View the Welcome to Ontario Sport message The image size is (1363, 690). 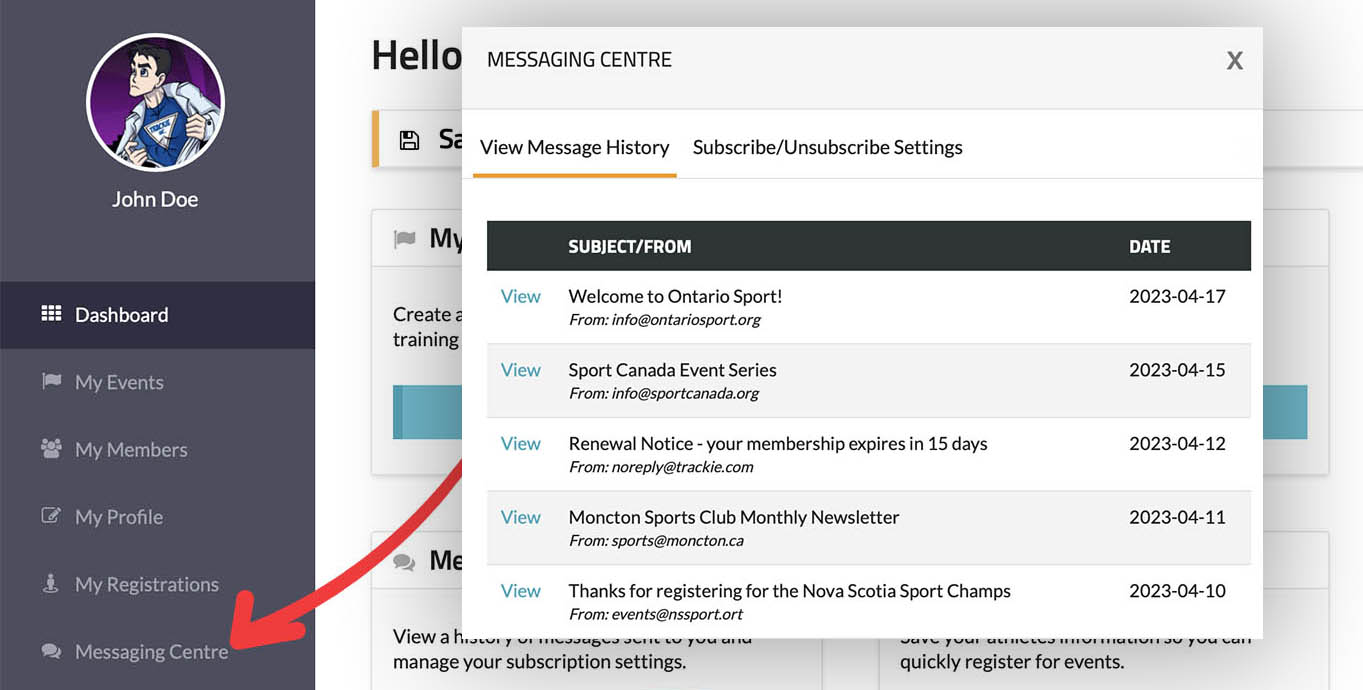(520, 296)
